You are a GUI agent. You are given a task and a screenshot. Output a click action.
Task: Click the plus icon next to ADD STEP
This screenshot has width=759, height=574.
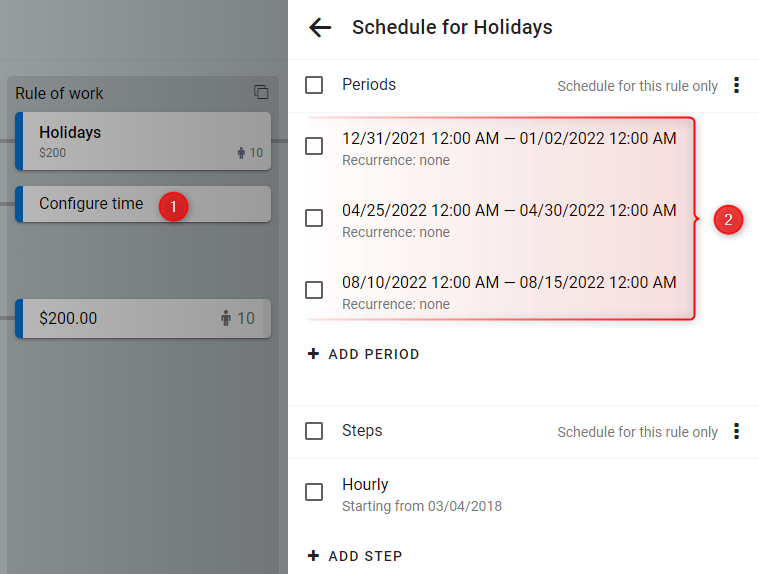(x=313, y=556)
